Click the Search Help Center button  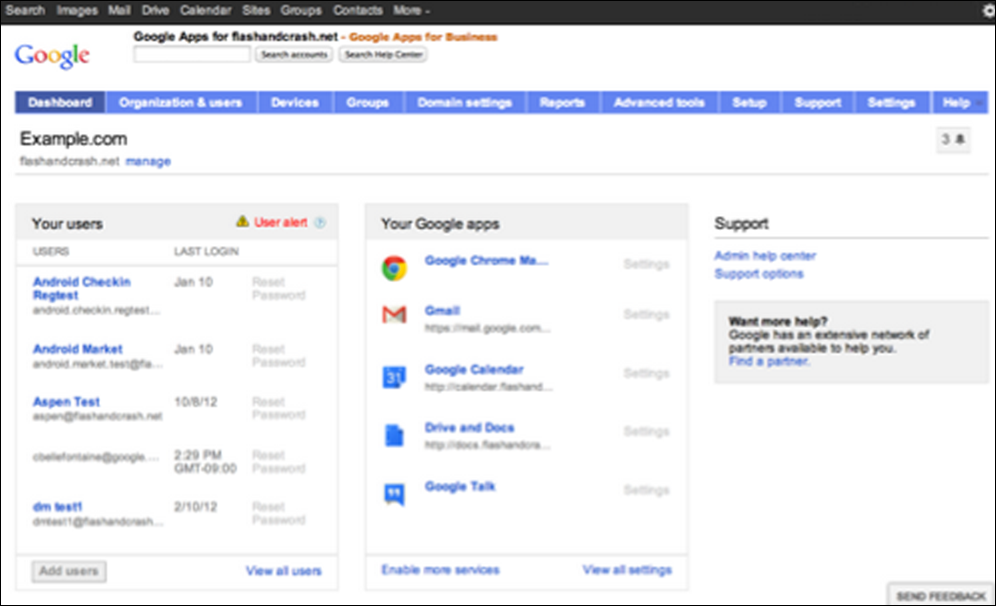click(x=385, y=55)
